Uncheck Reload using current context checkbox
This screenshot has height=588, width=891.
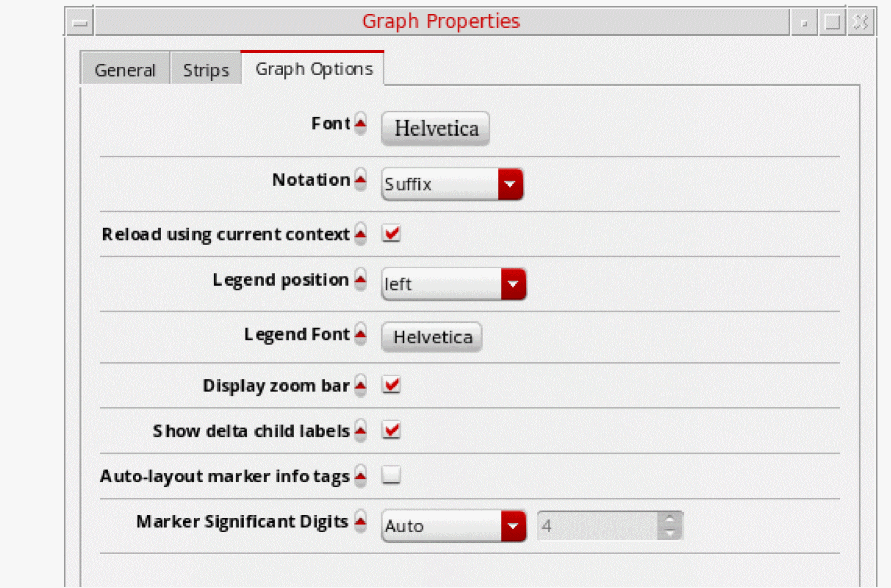tap(392, 234)
